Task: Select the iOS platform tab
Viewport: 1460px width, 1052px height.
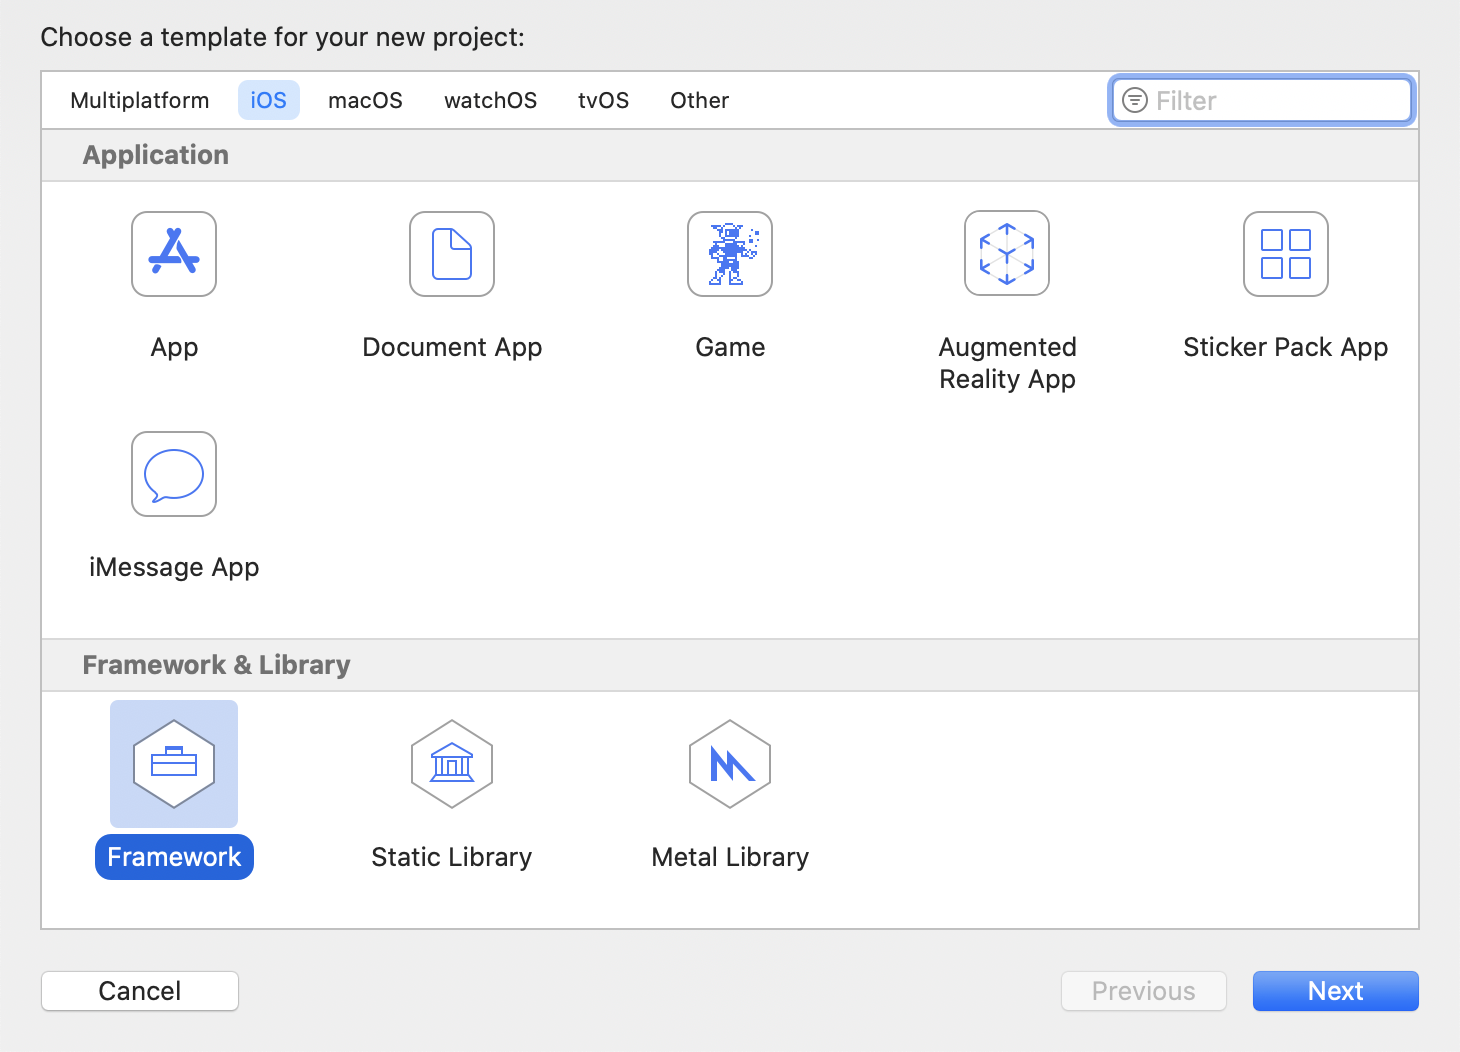Action: 269,100
